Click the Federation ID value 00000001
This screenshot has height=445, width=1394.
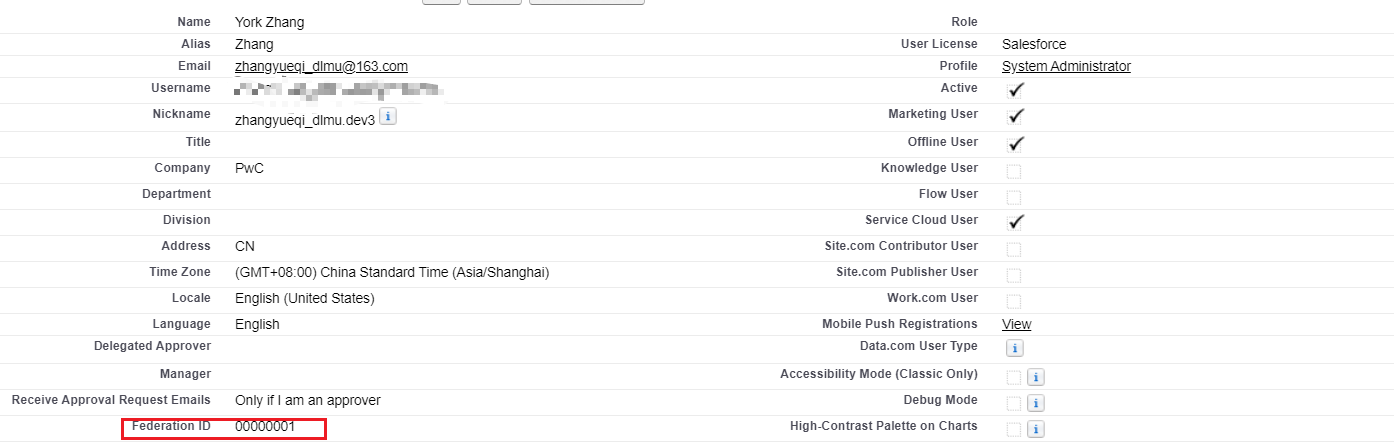(265, 426)
